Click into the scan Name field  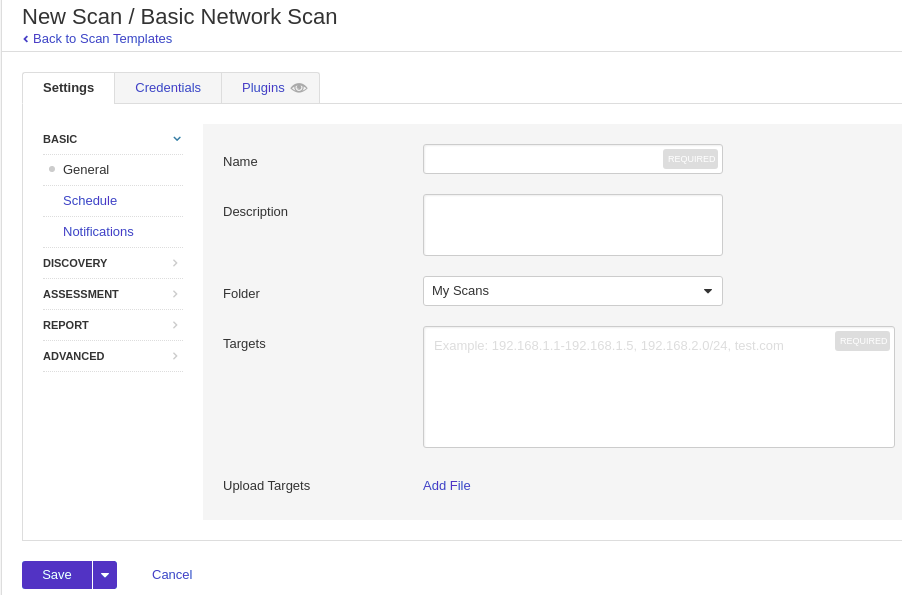(542, 159)
